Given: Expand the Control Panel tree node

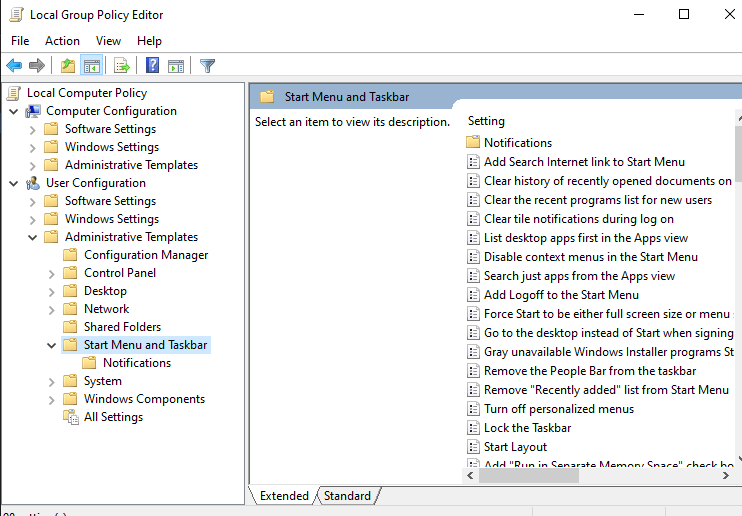Looking at the screenshot, I should pos(52,274).
